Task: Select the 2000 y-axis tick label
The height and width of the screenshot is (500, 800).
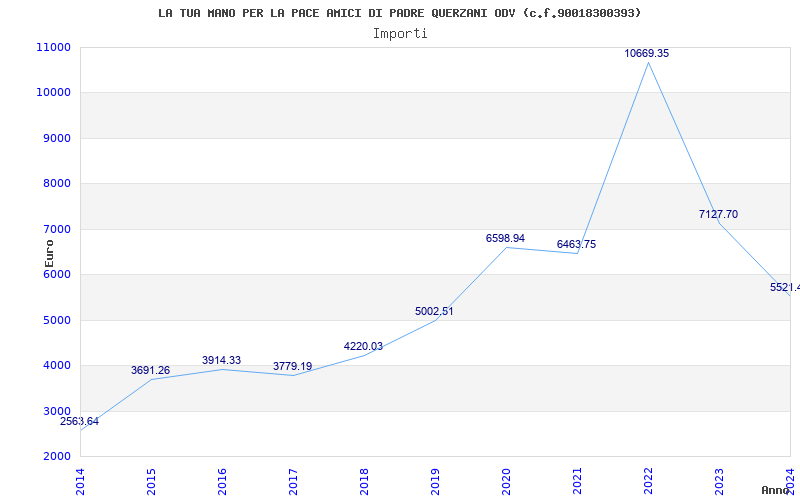Action: coord(56,457)
